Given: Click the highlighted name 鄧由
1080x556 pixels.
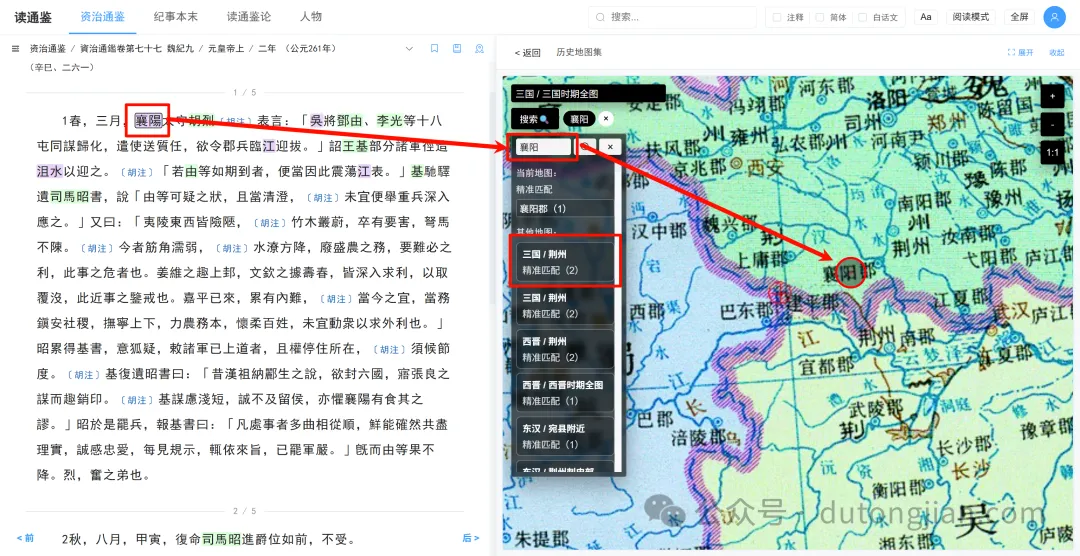Looking at the screenshot, I should click(x=351, y=121).
